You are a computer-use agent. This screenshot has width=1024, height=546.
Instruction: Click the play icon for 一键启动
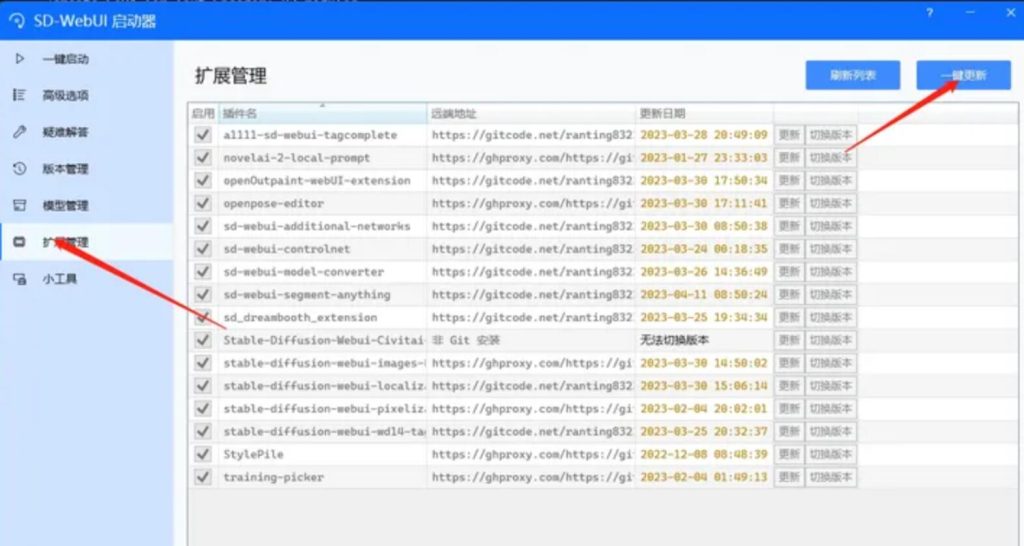pos(19,59)
